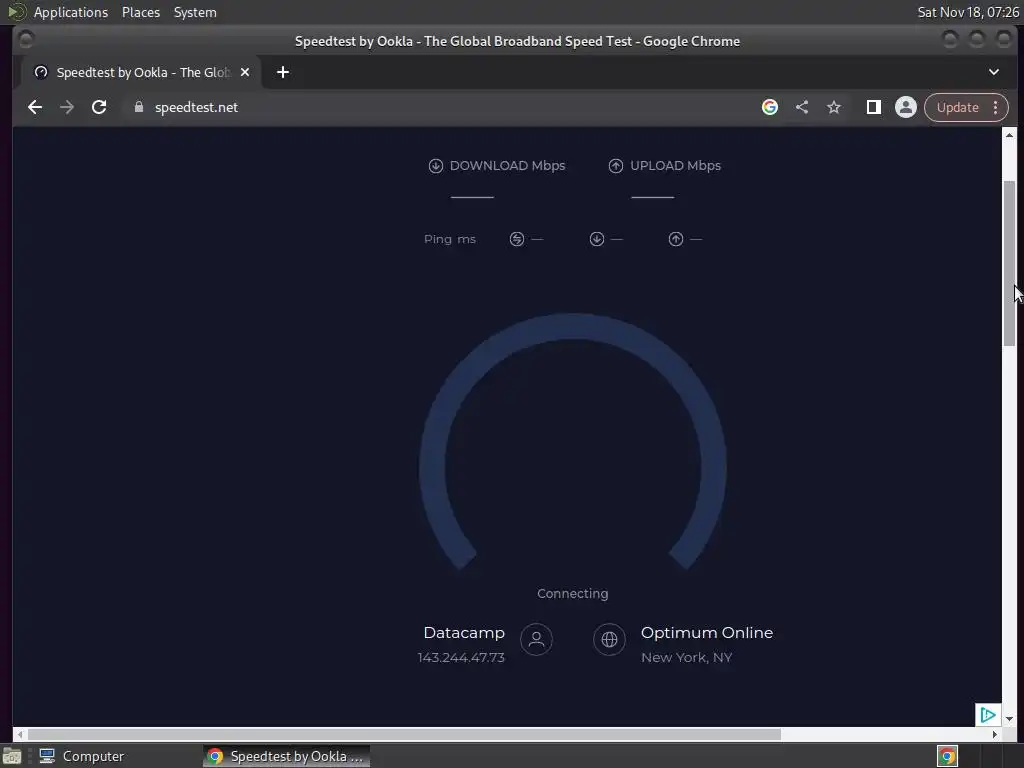Click the download arrow icon beside DOWNLOAD Mbps
The width and height of the screenshot is (1024, 768).
[436, 166]
